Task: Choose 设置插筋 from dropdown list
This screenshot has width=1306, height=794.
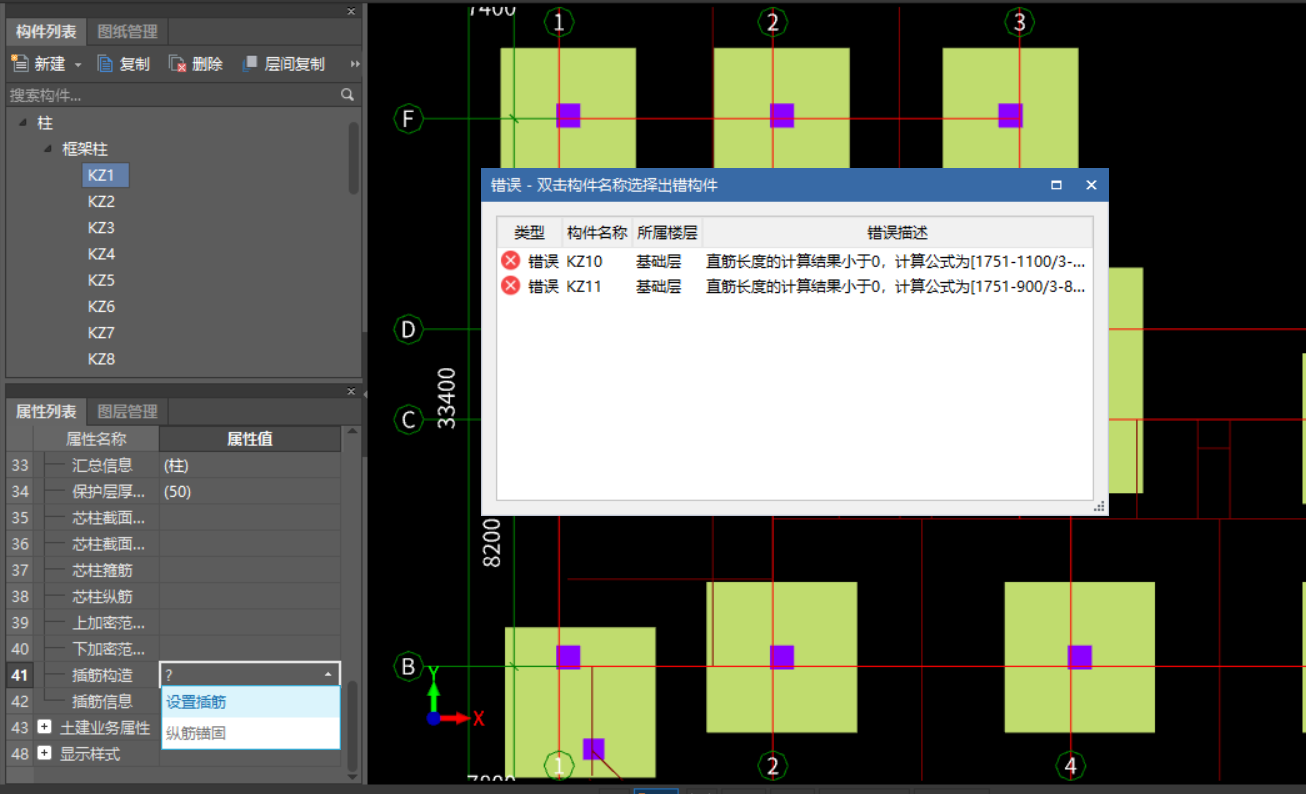Action: [250, 702]
